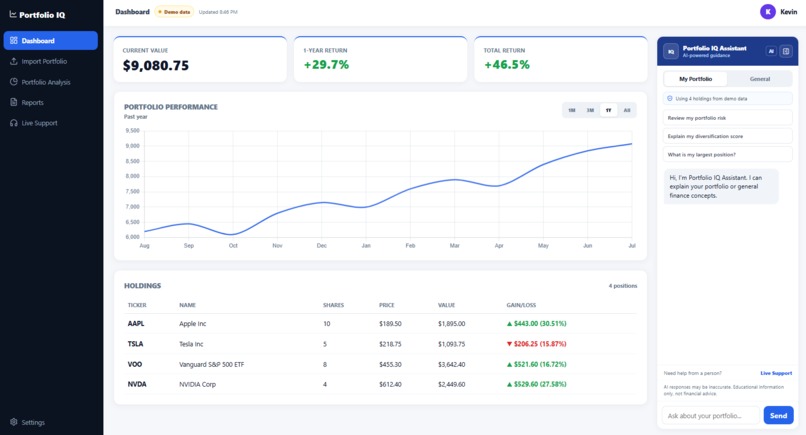This screenshot has width=806, height=435.
Task: Click the Current Value card showing $9,080.75
Action: pyautogui.click(x=200, y=59)
